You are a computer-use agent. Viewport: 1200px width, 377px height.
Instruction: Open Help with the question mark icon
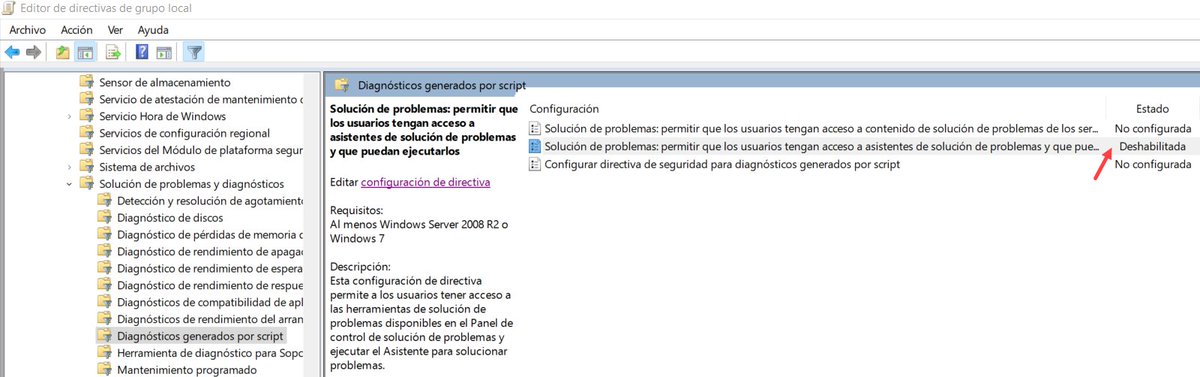142,52
